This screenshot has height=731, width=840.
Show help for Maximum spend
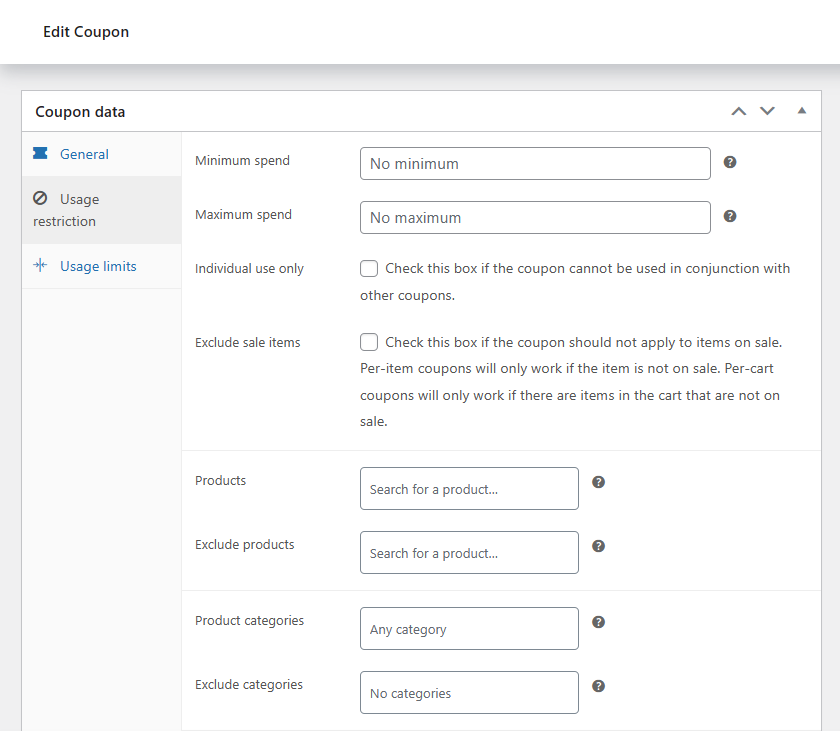point(730,216)
